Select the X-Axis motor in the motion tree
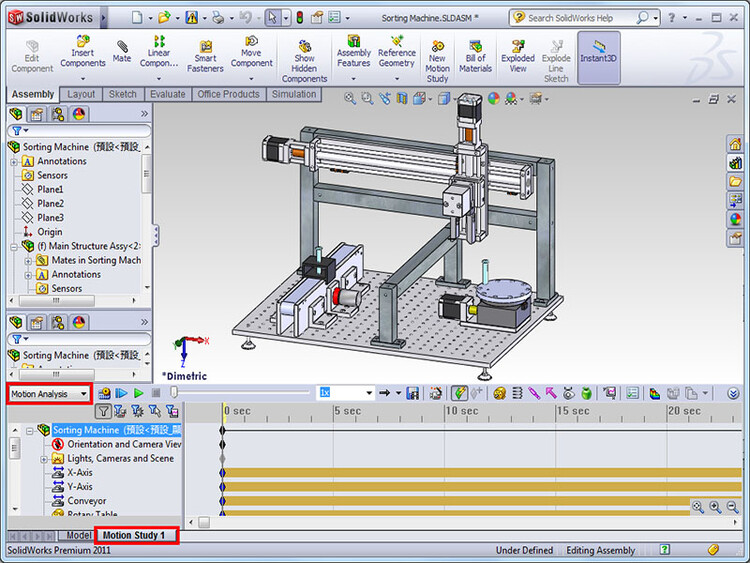 80,473
